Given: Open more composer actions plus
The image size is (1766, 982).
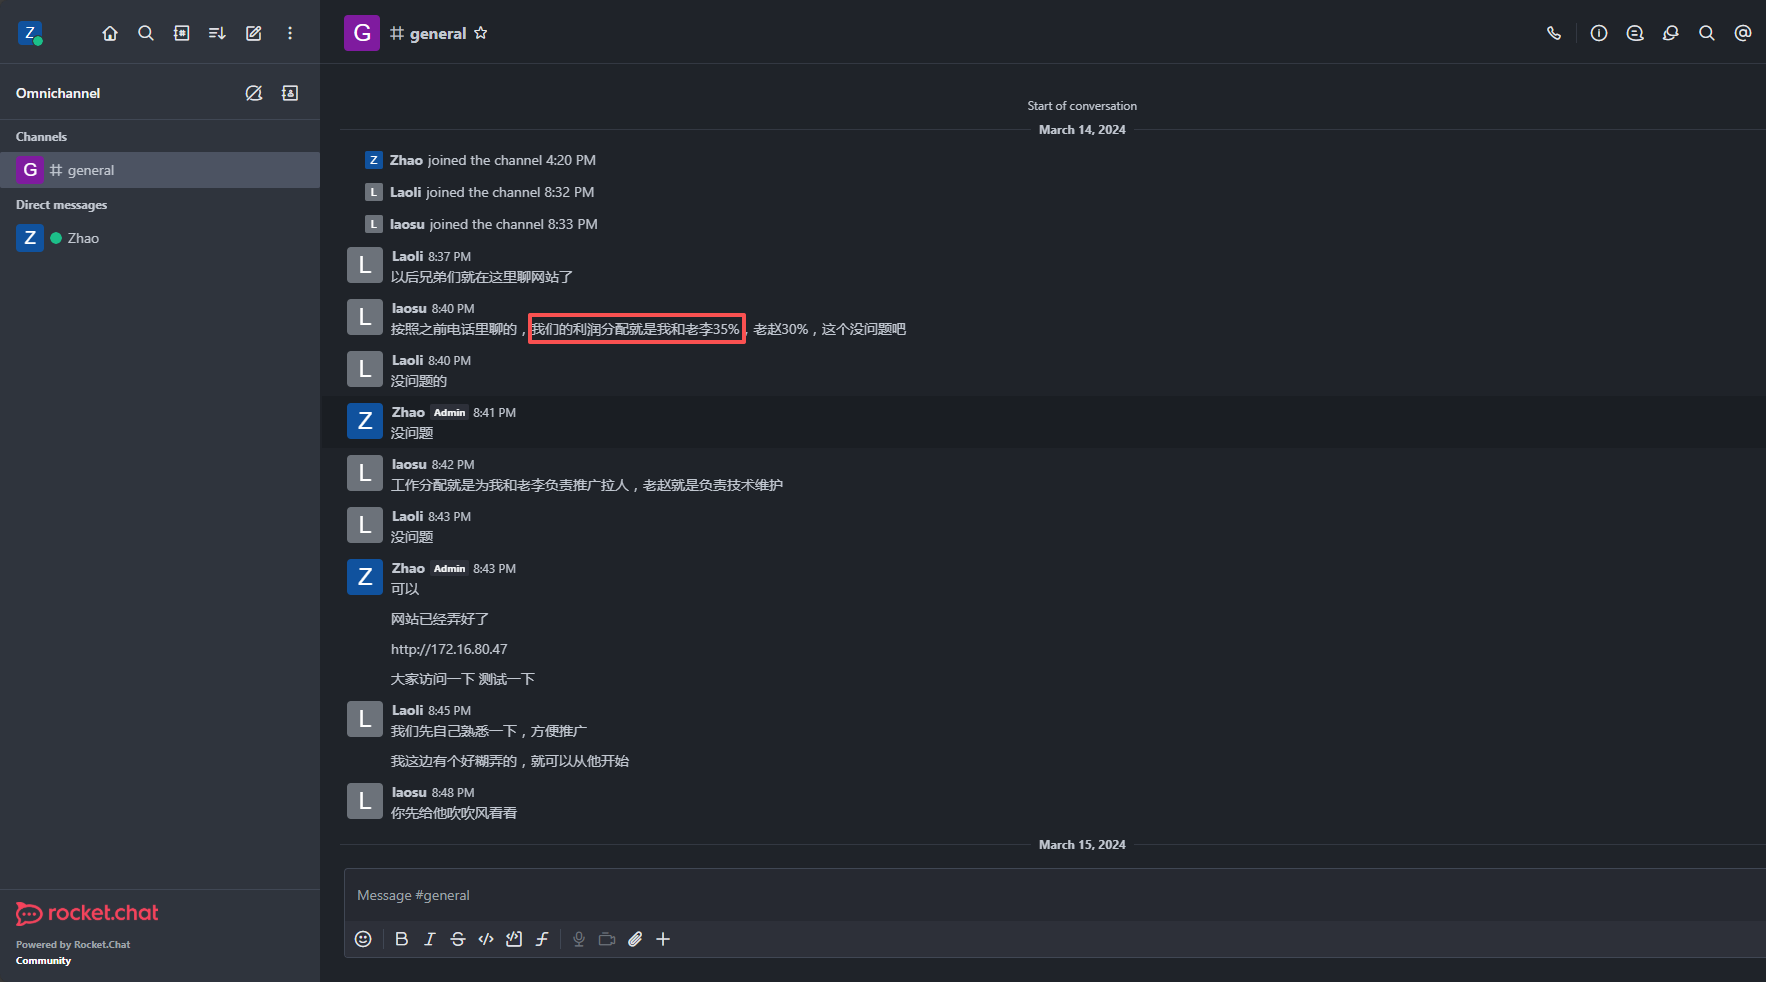Looking at the screenshot, I should click(663, 939).
